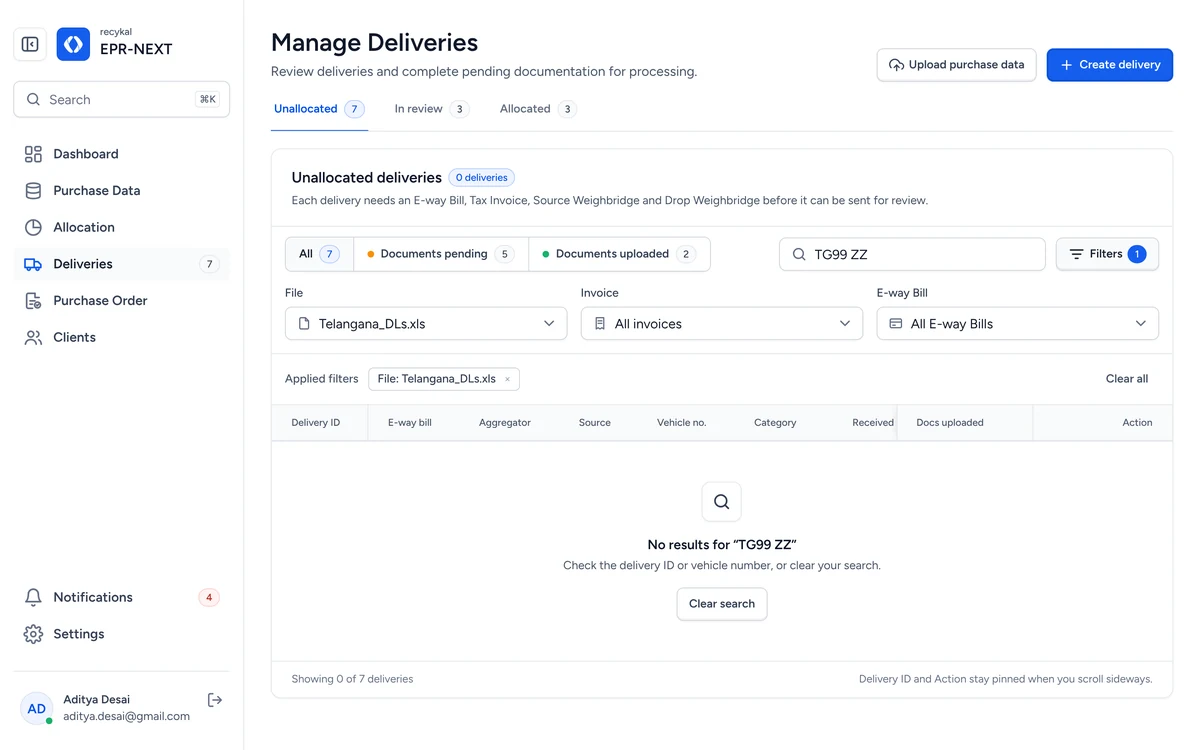The image size is (1200, 750).
Task: Open Settings from the sidebar
Action: coord(122,634)
